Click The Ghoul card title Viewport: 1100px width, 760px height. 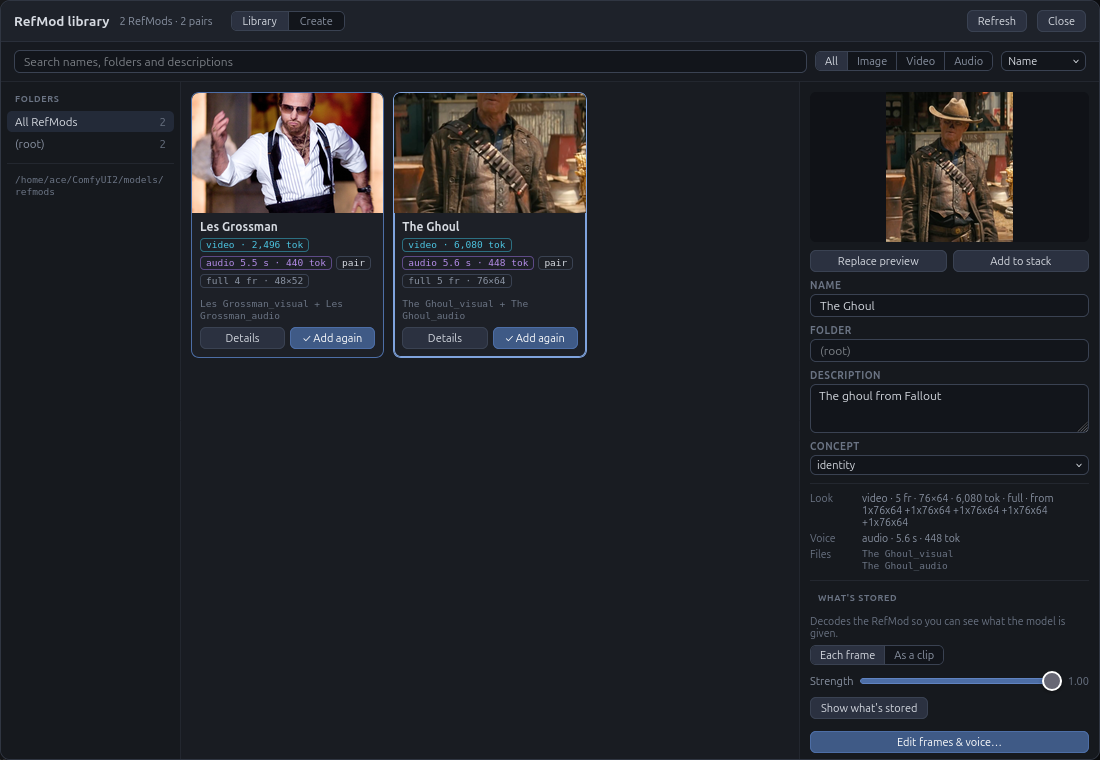(x=431, y=227)
